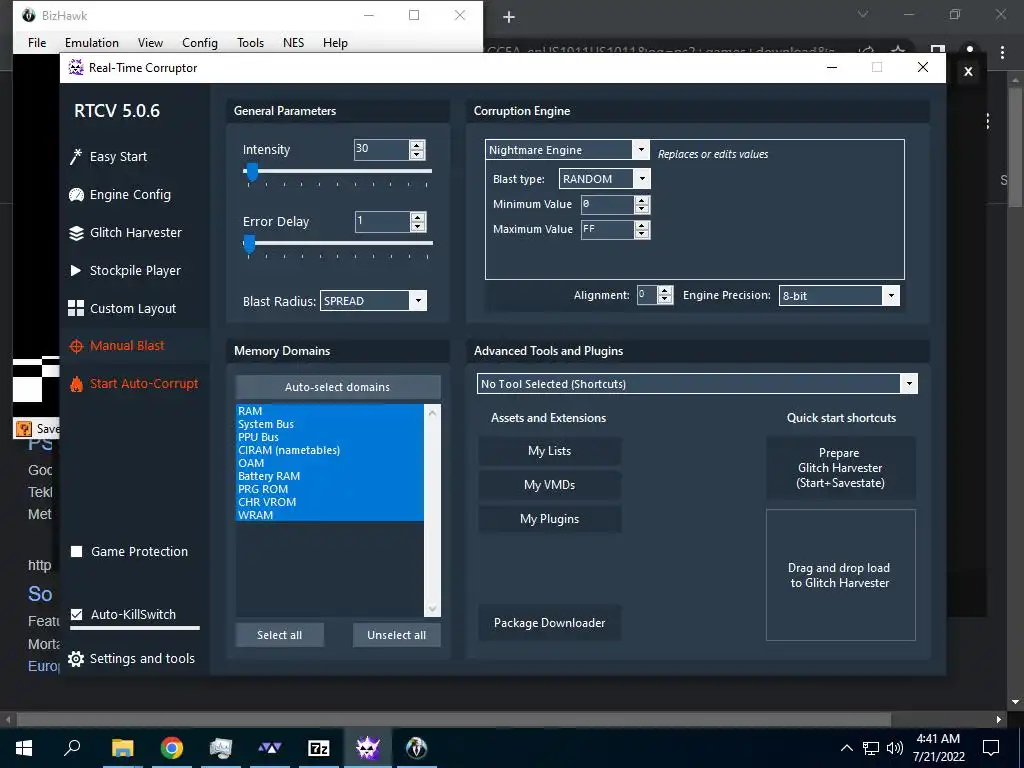
Task: Expand Blast type RANDOM dropdown
Action: point(642,178)
